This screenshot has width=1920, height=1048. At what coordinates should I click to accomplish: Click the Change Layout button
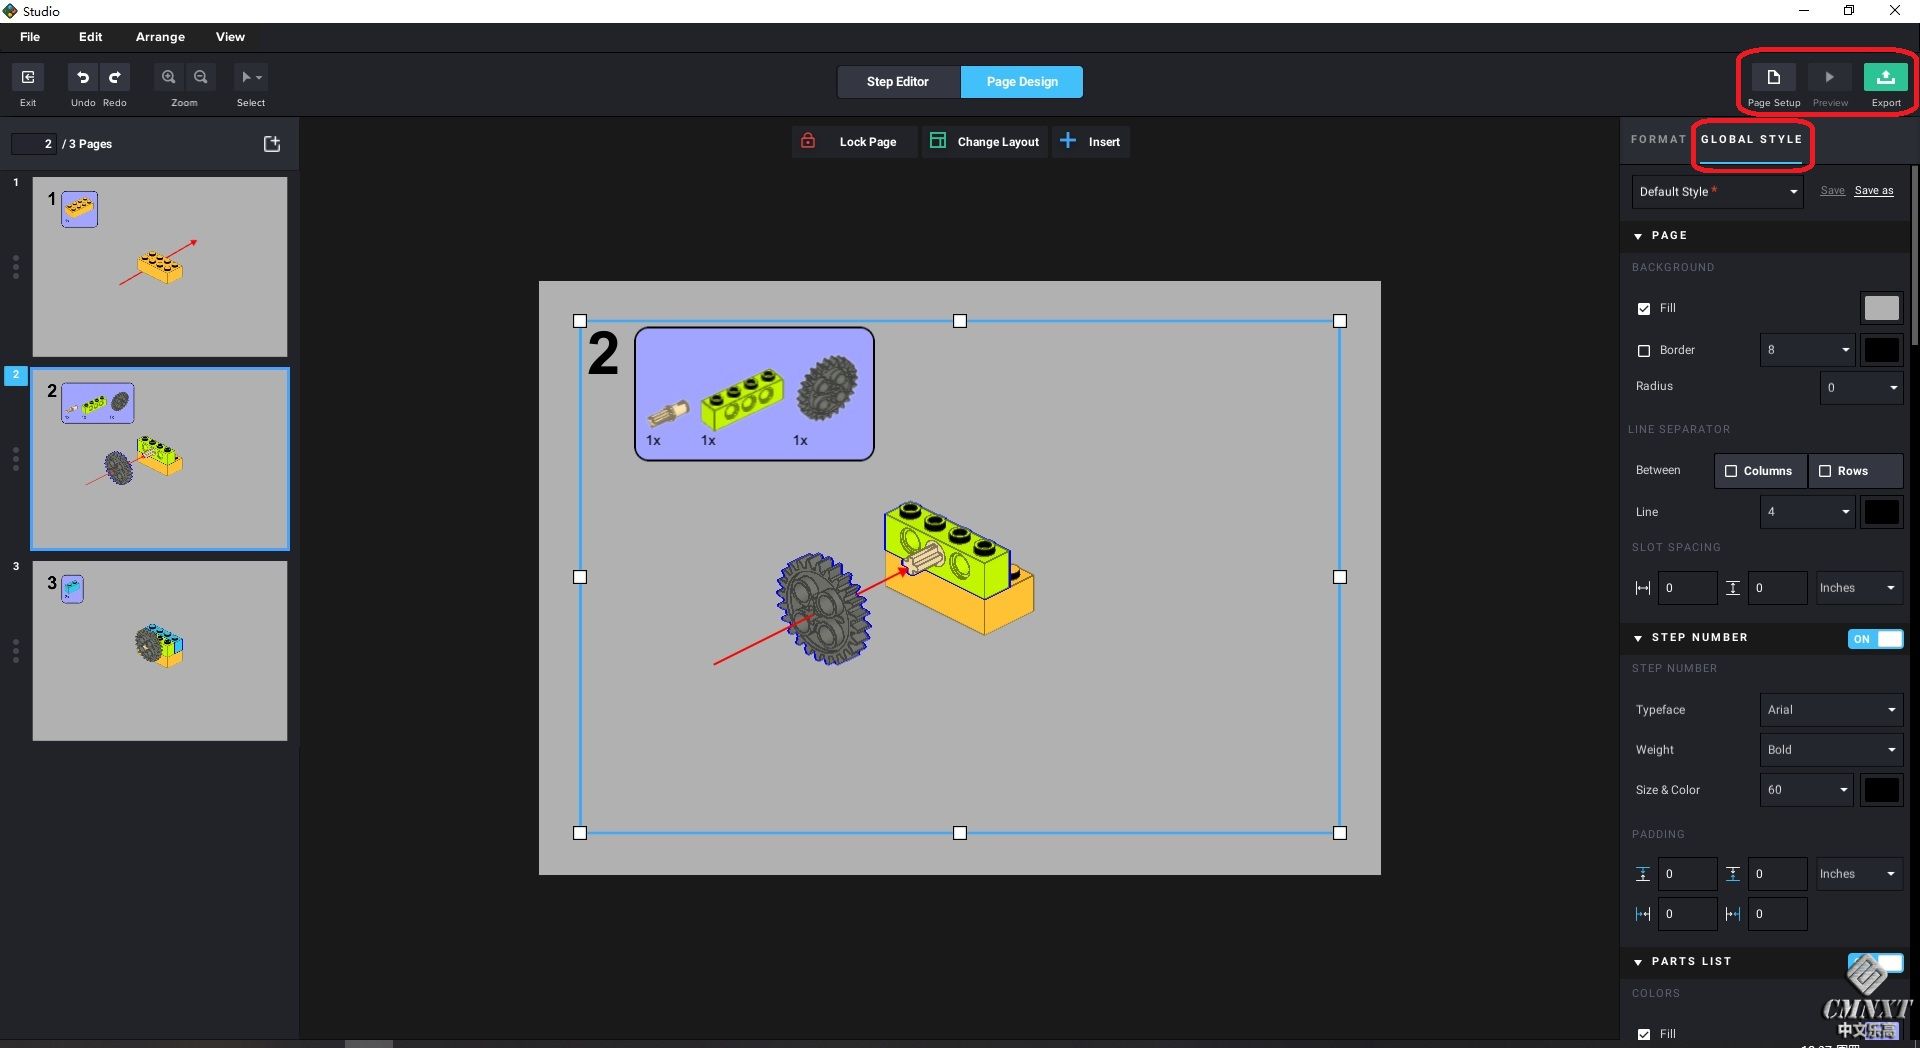[985, 142]
